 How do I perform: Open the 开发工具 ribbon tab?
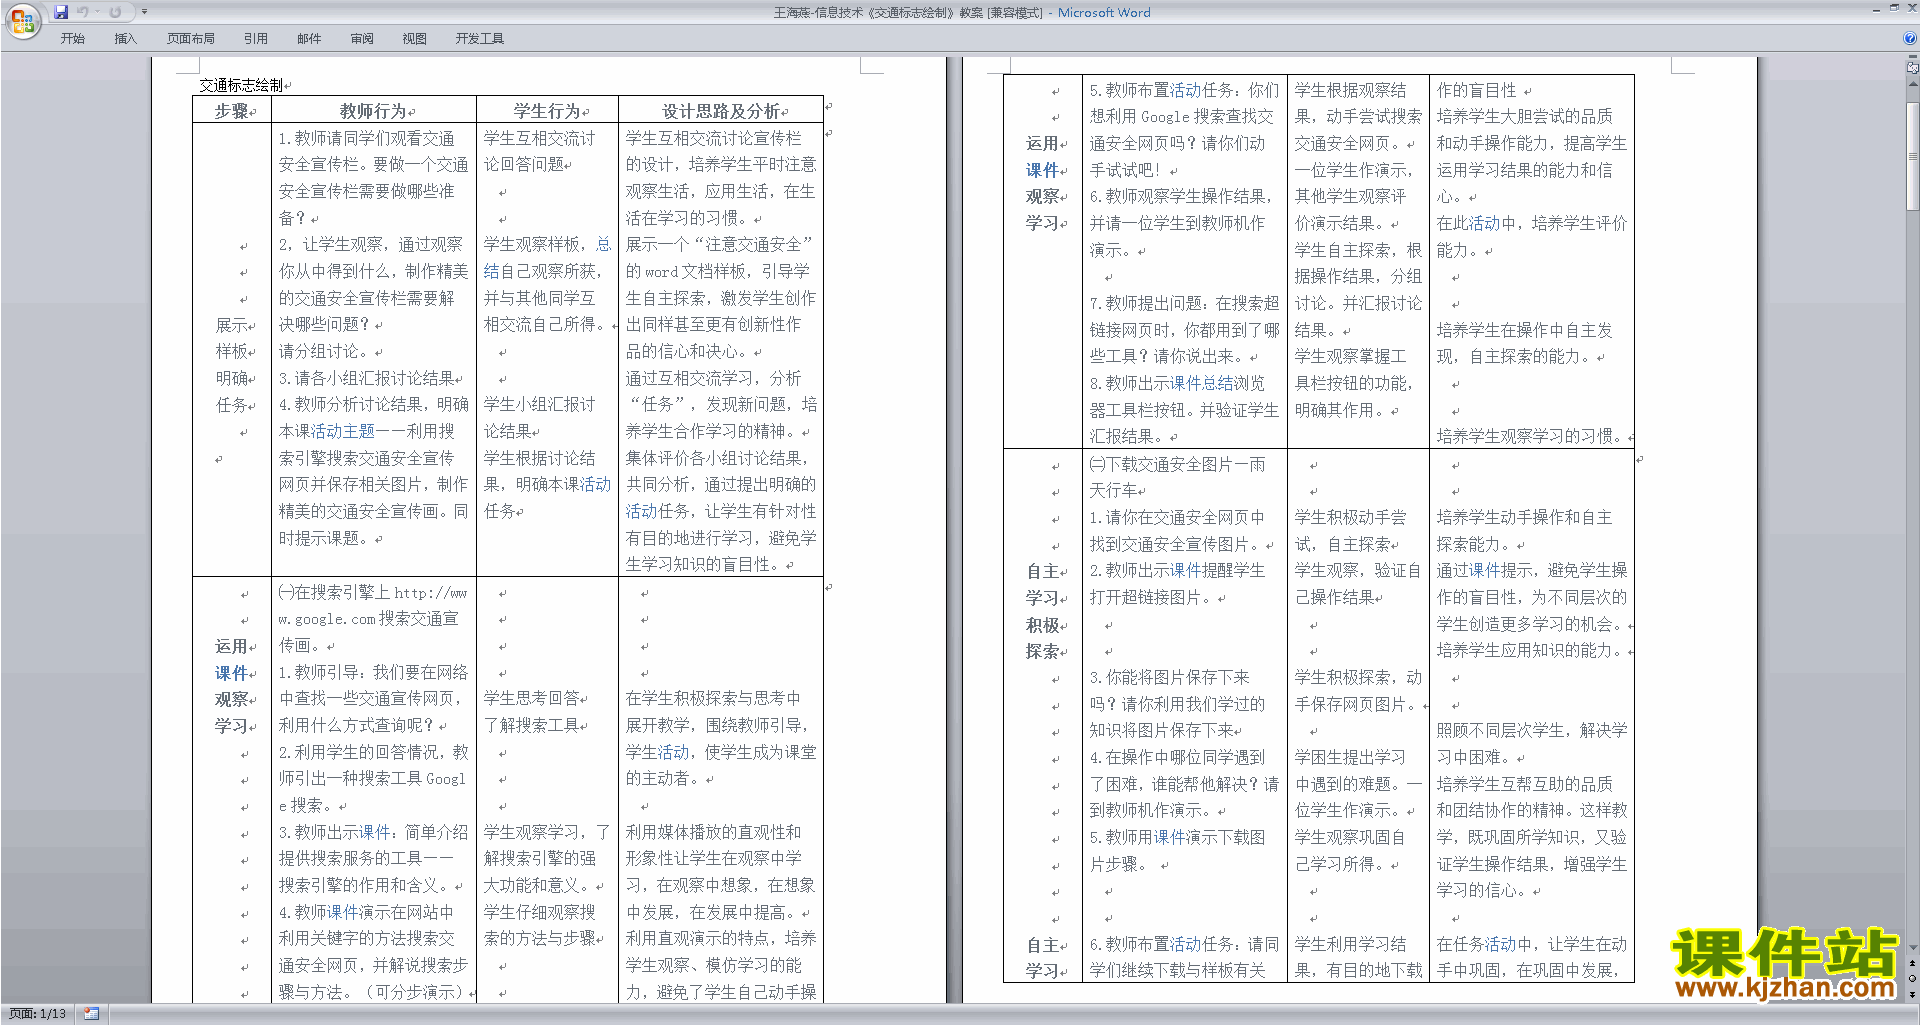click(x=480, y=39)
